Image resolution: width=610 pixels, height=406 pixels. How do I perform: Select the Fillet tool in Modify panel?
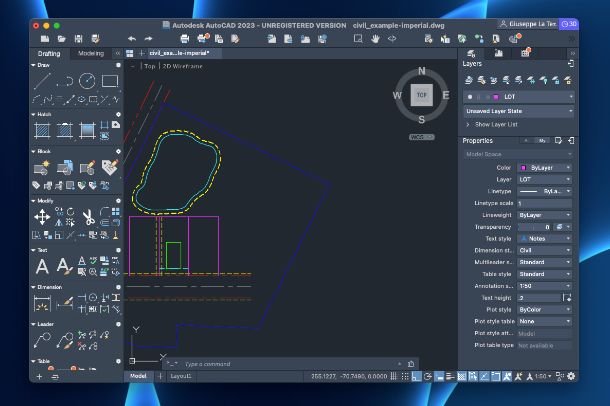pyautogui.click(x=104, y=212)
